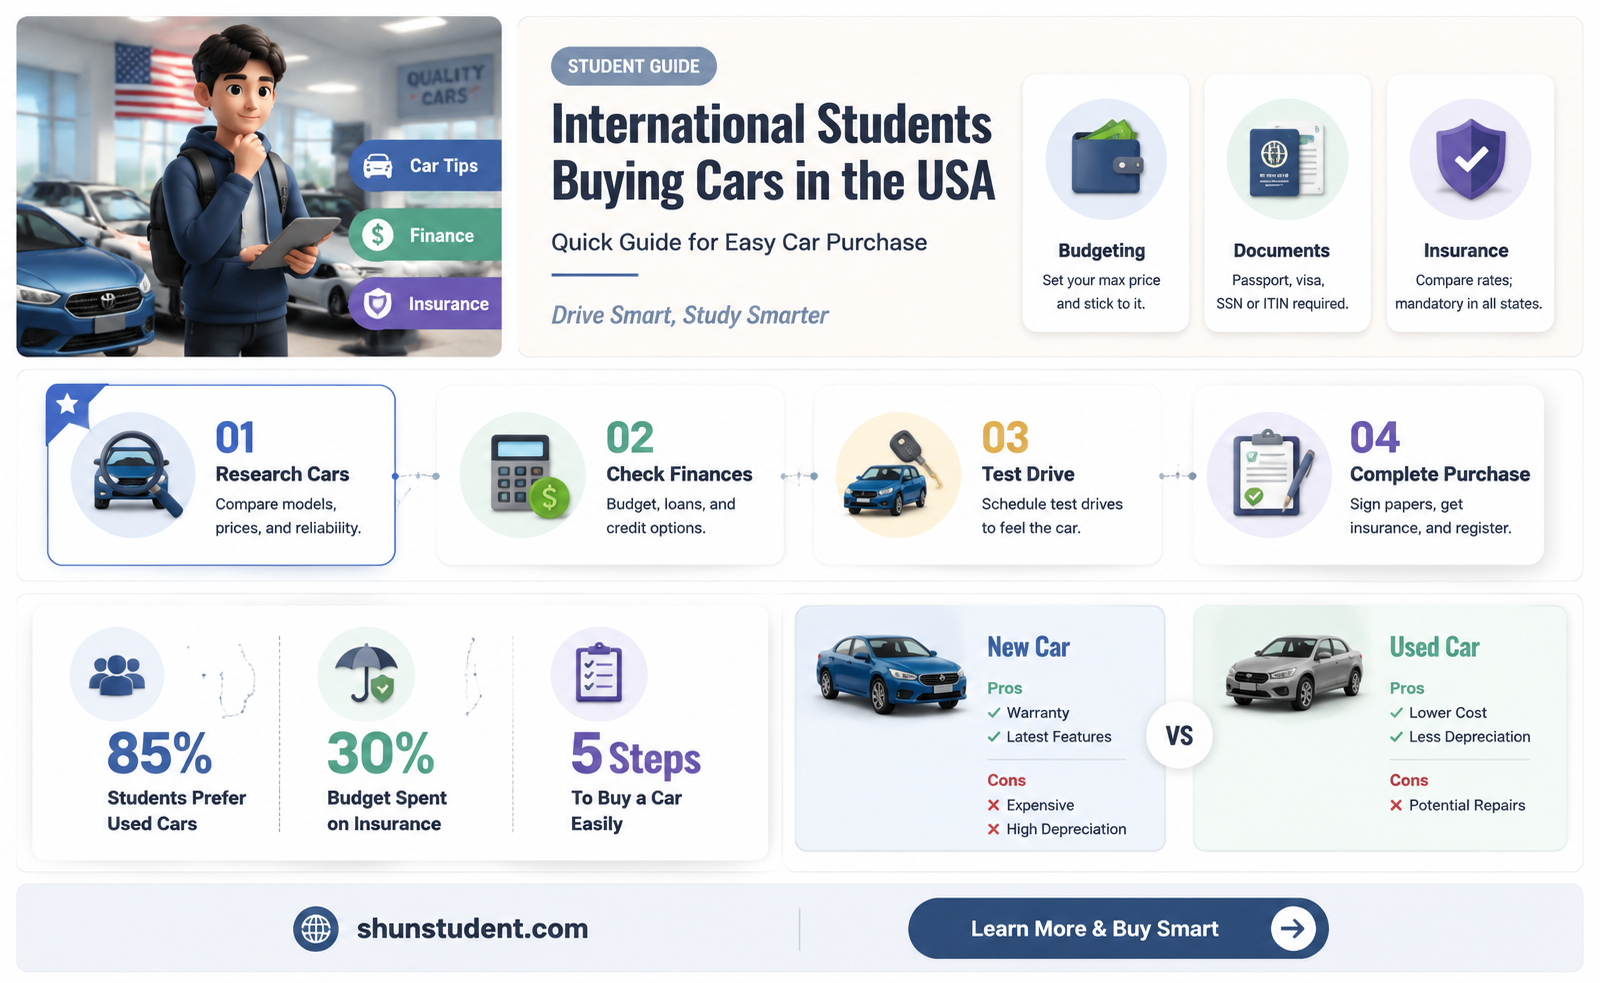Open the Documents info card

[x=1287, y=203]
